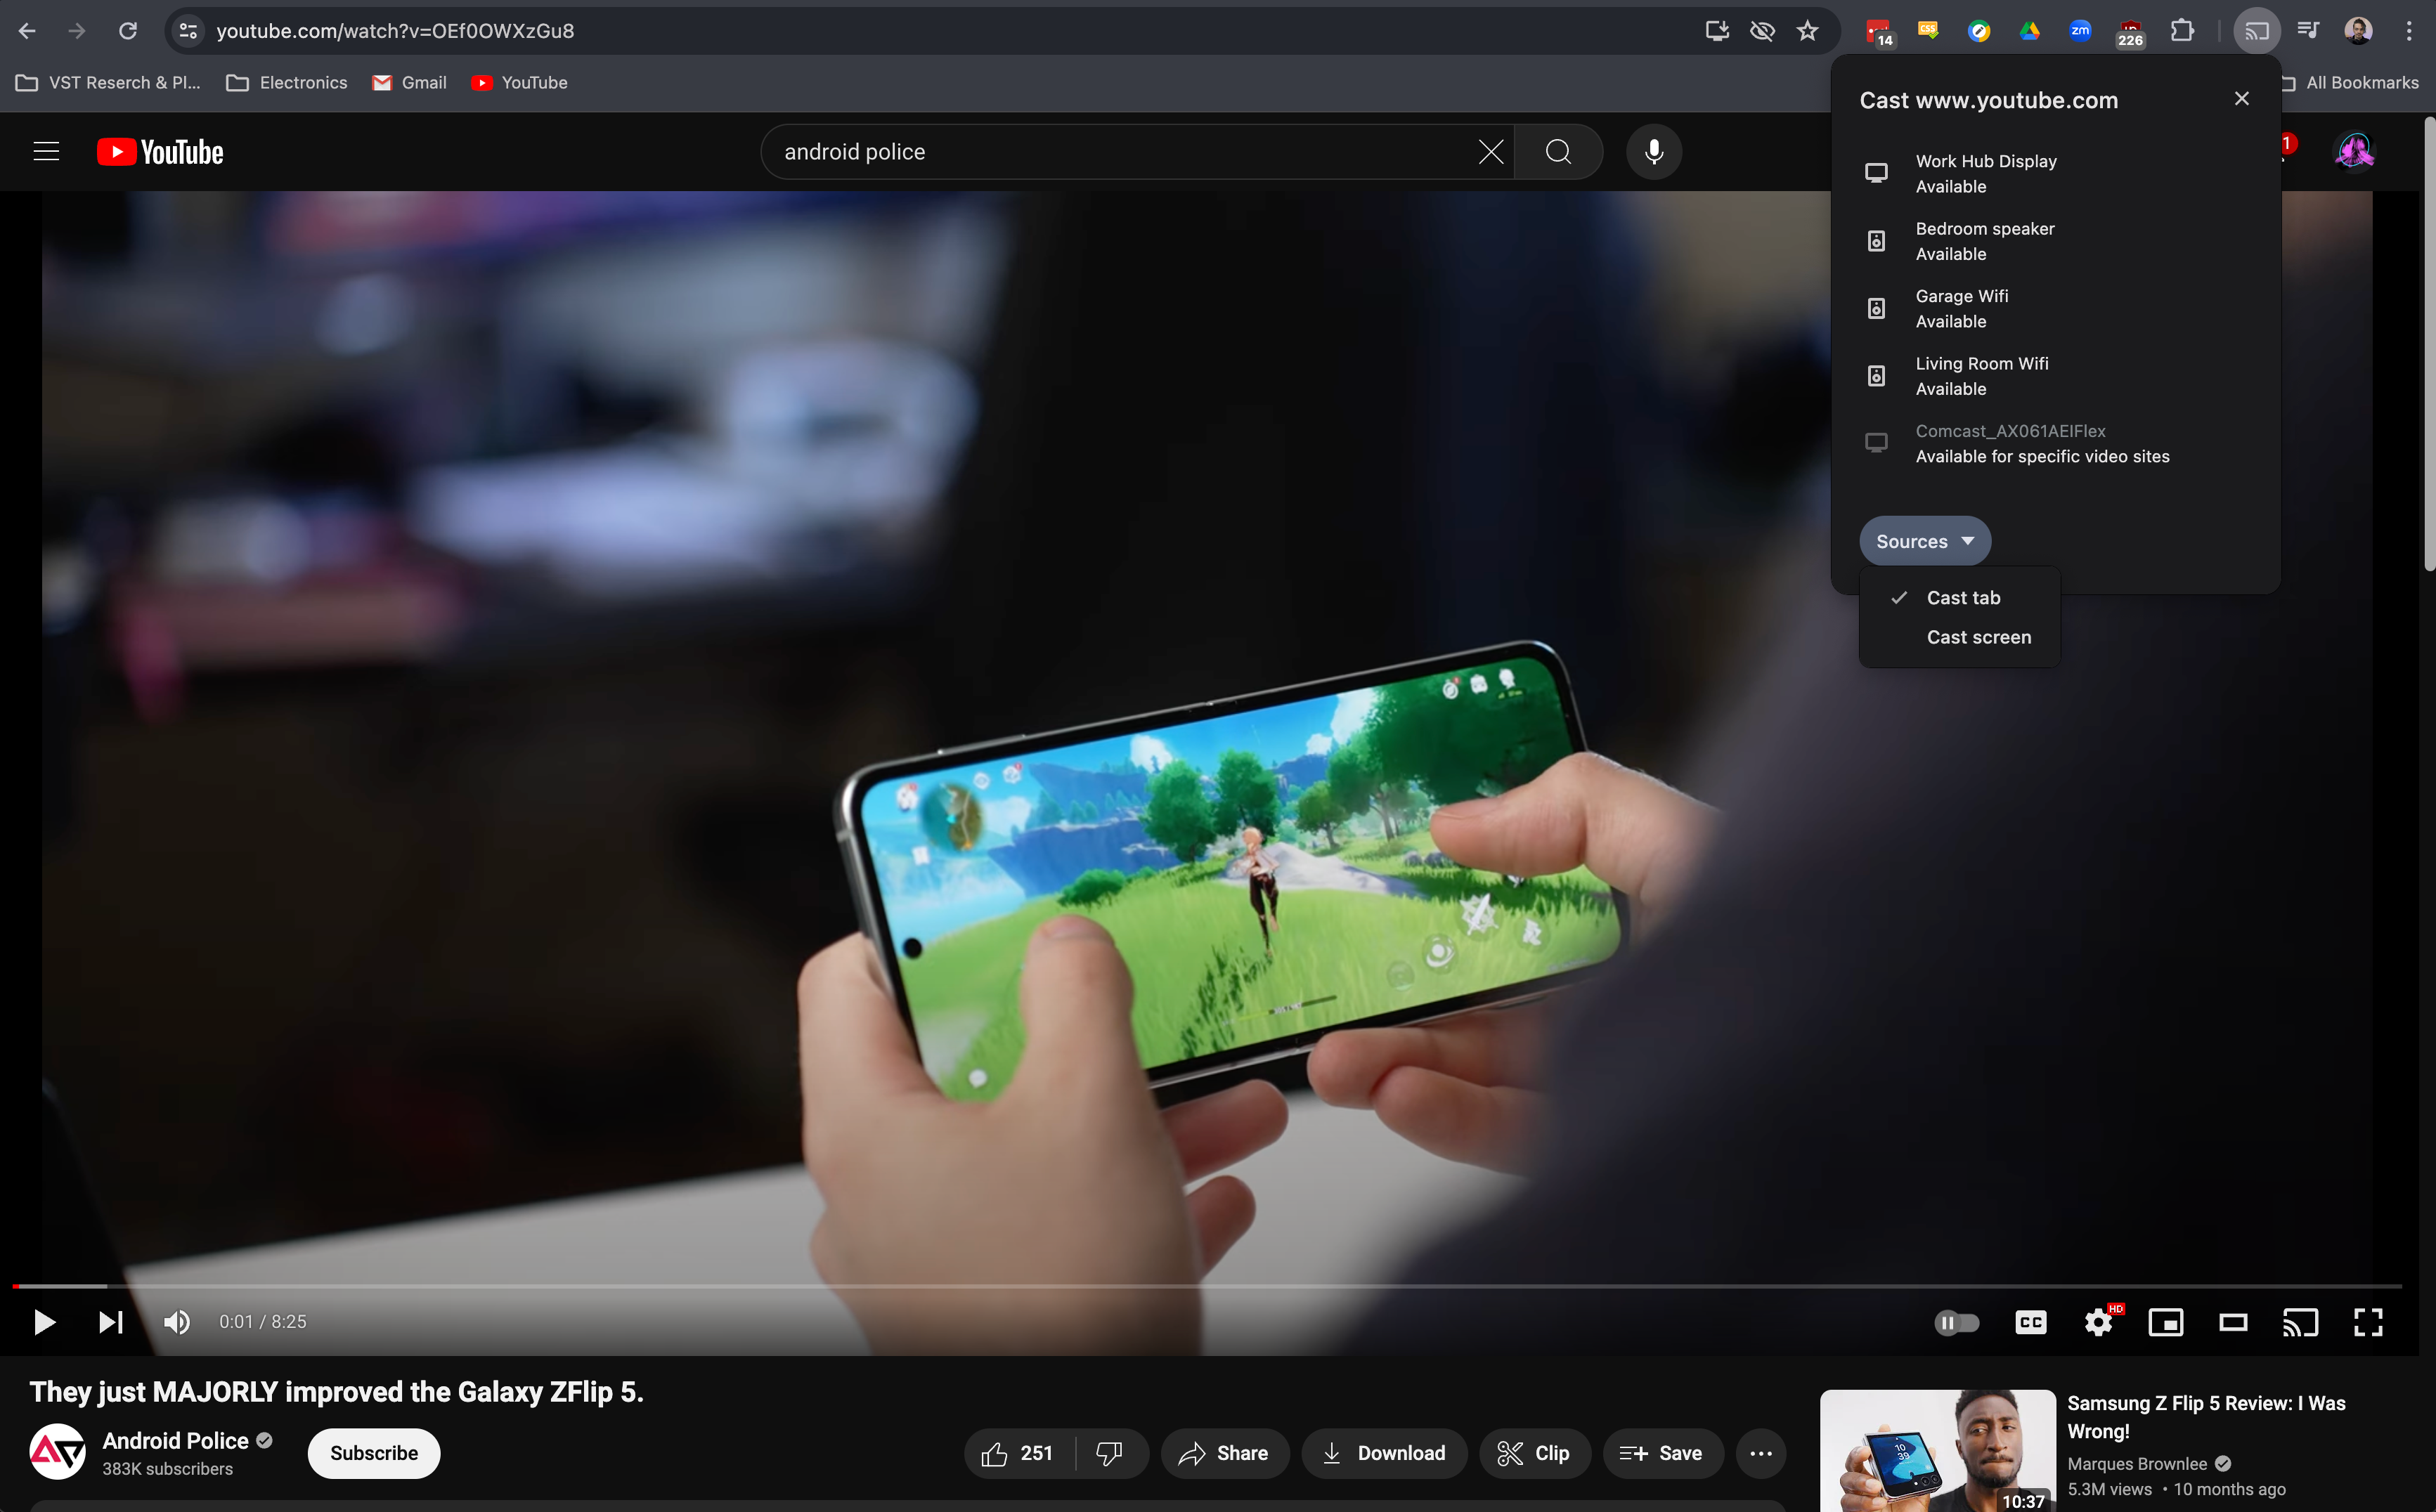Click the mute speaker volume icon
The width and height of the screenshot is (2436, 1512).
[176, 1320]
